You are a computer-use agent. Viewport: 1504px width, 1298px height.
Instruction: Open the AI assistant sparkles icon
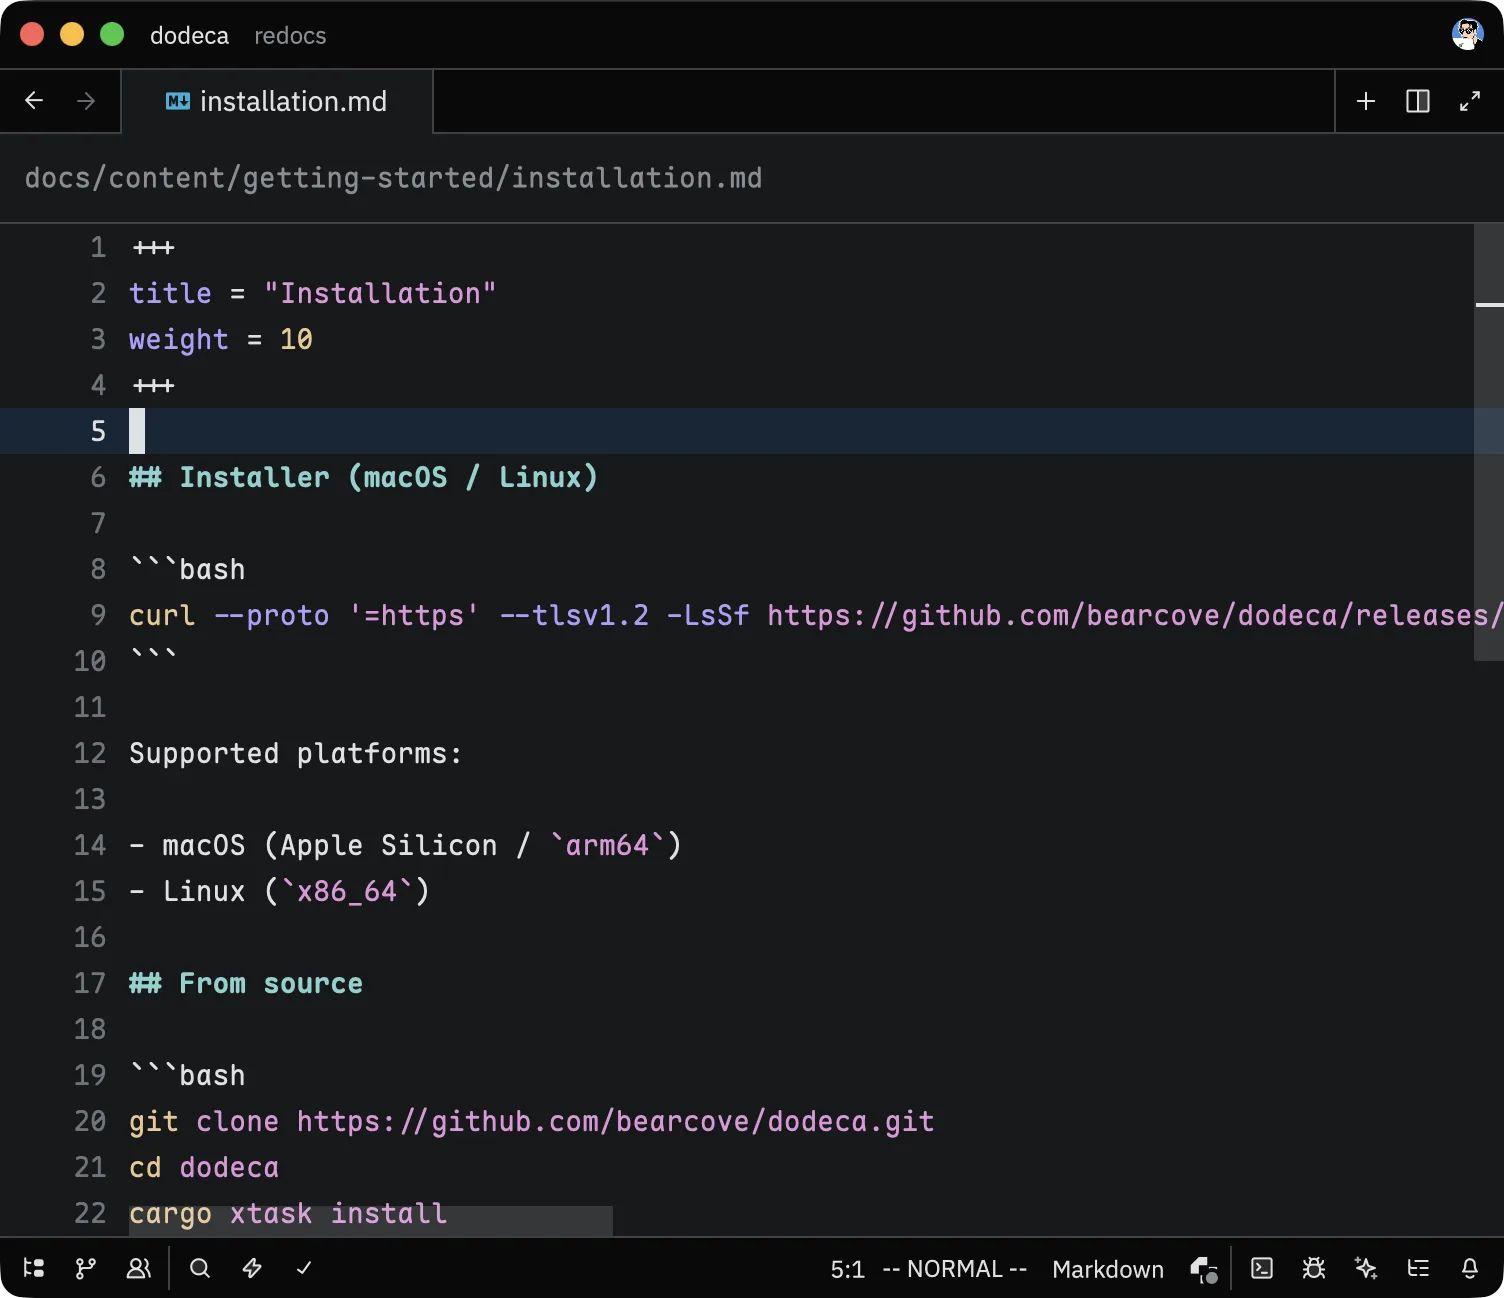pyautogui.click(x=1366, y=1268)
